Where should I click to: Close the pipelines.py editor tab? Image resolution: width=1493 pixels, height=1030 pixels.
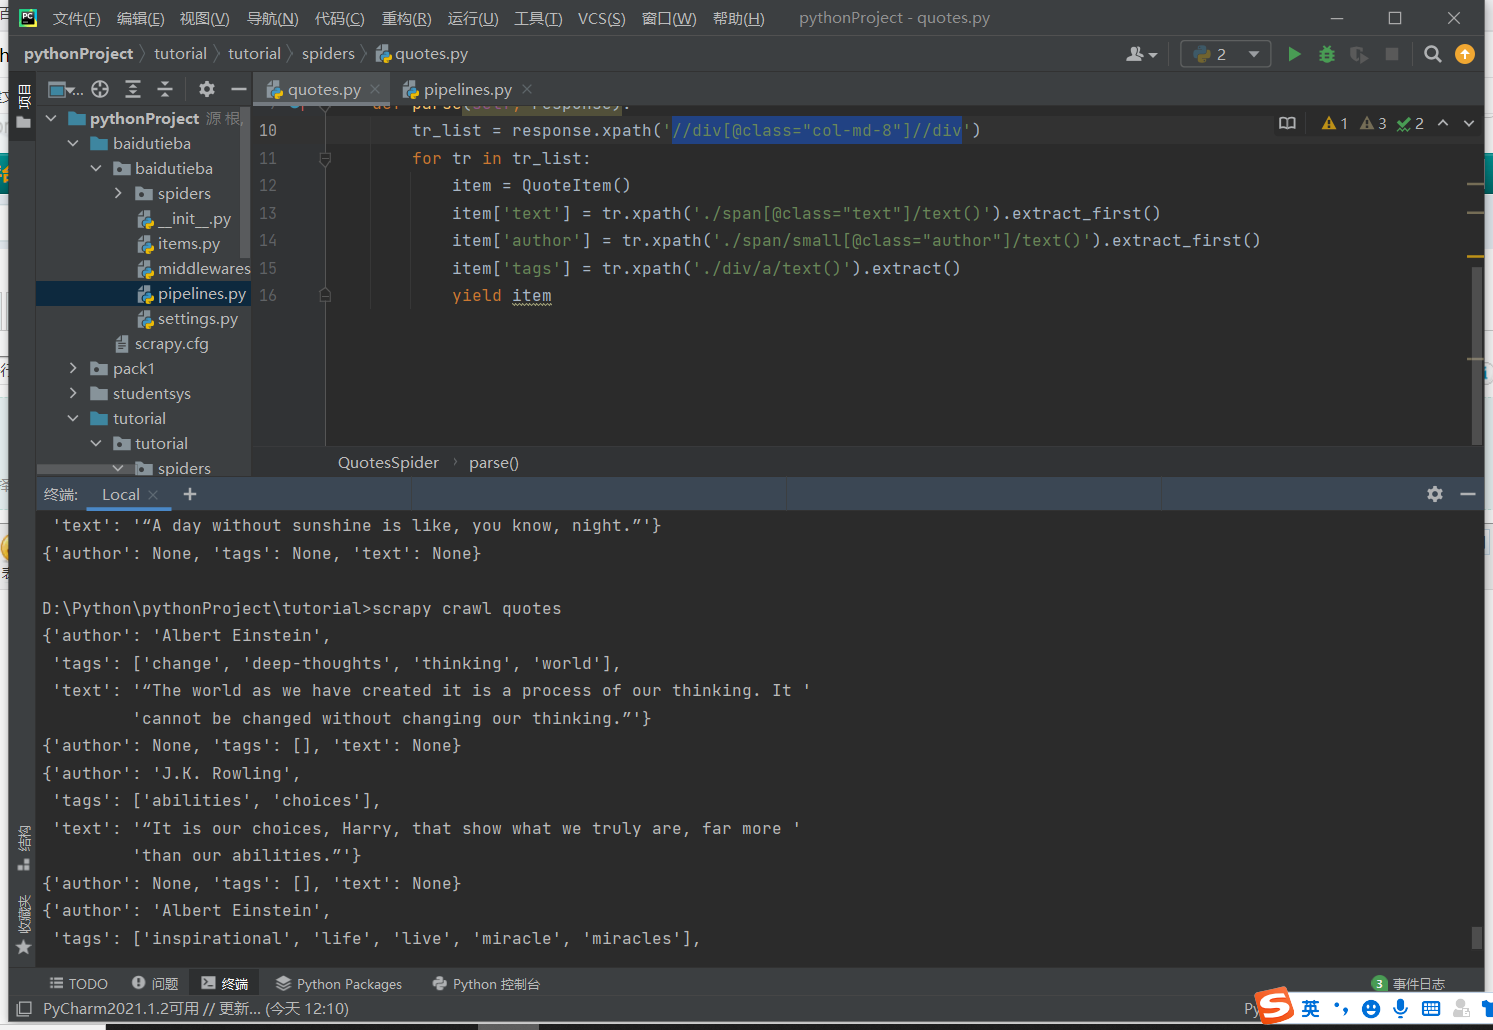(527, 89)
